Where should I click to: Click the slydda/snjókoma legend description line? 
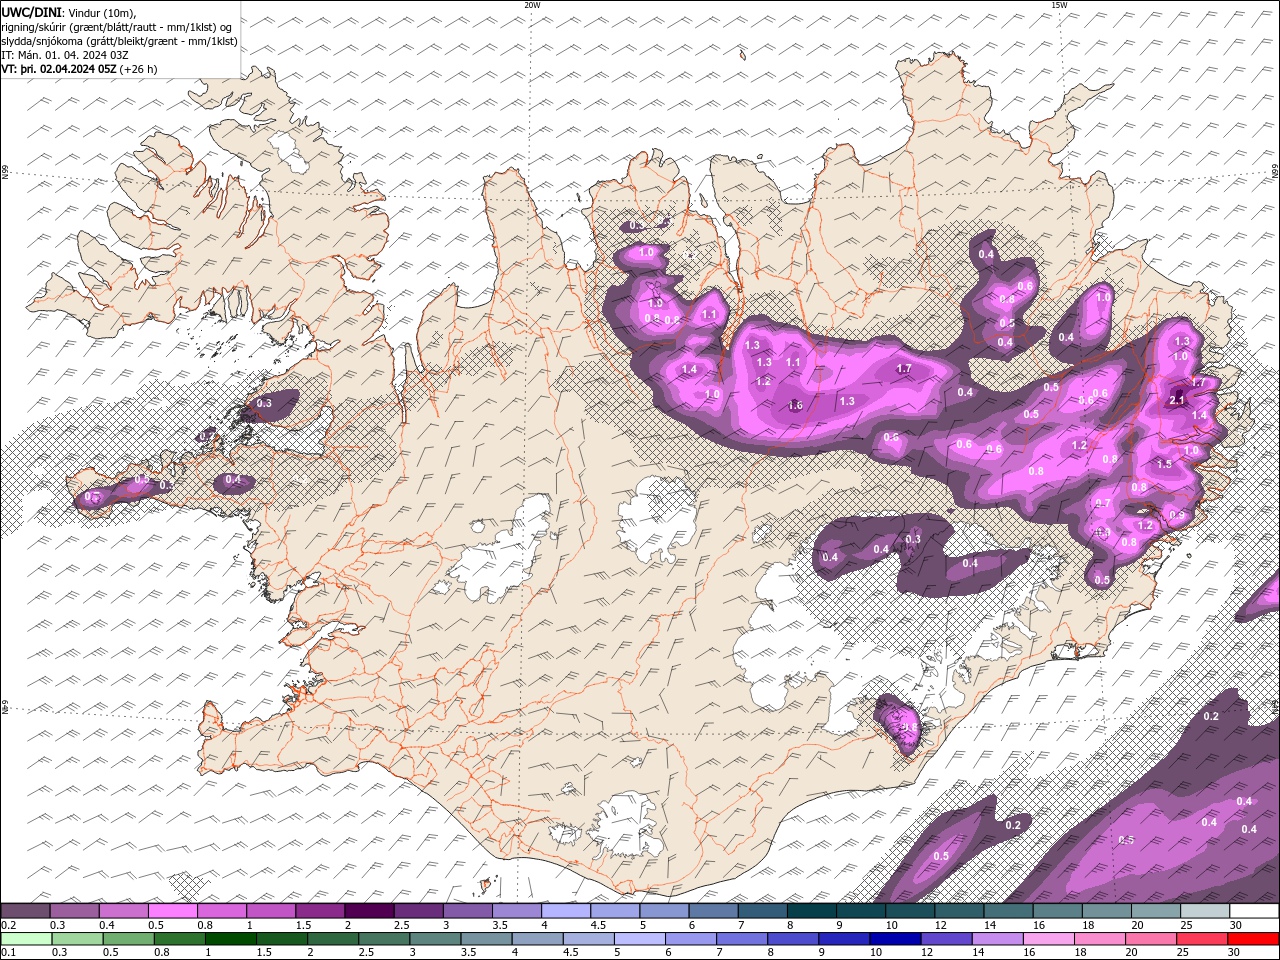point(119,41)
